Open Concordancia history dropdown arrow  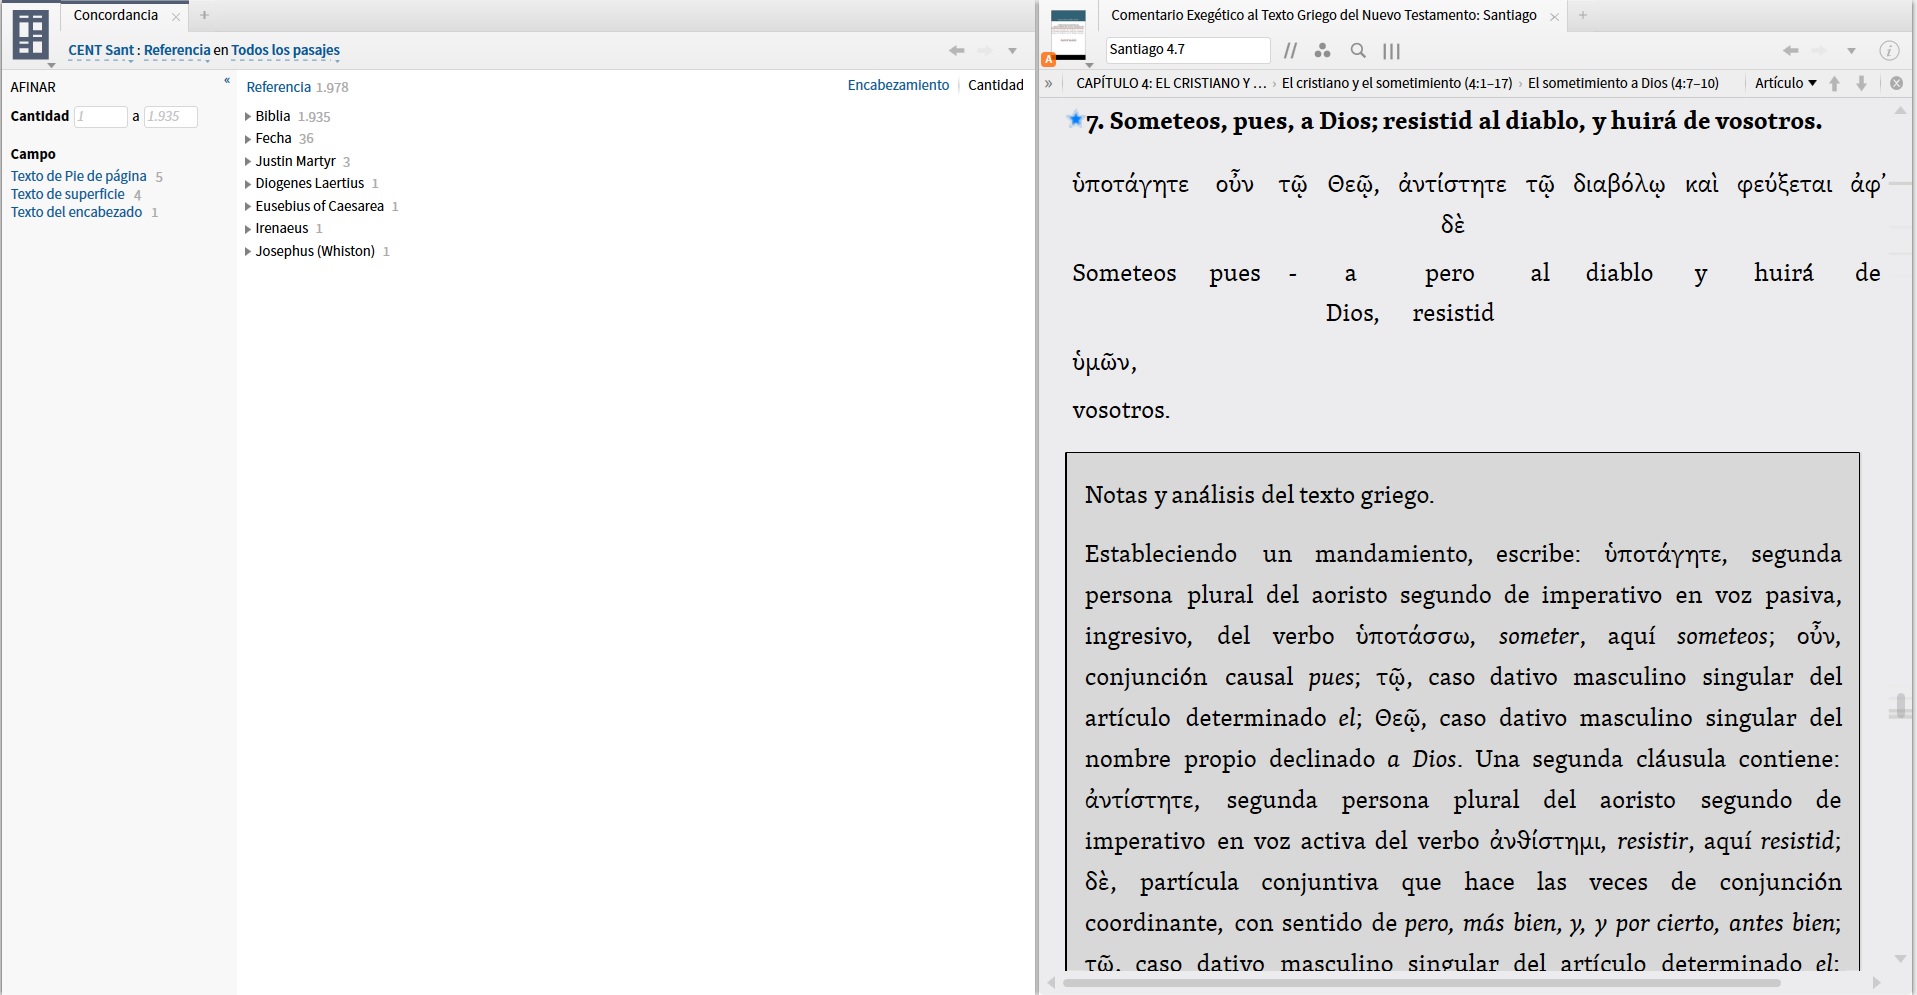pyautogui.click(x=1012, y=51)
